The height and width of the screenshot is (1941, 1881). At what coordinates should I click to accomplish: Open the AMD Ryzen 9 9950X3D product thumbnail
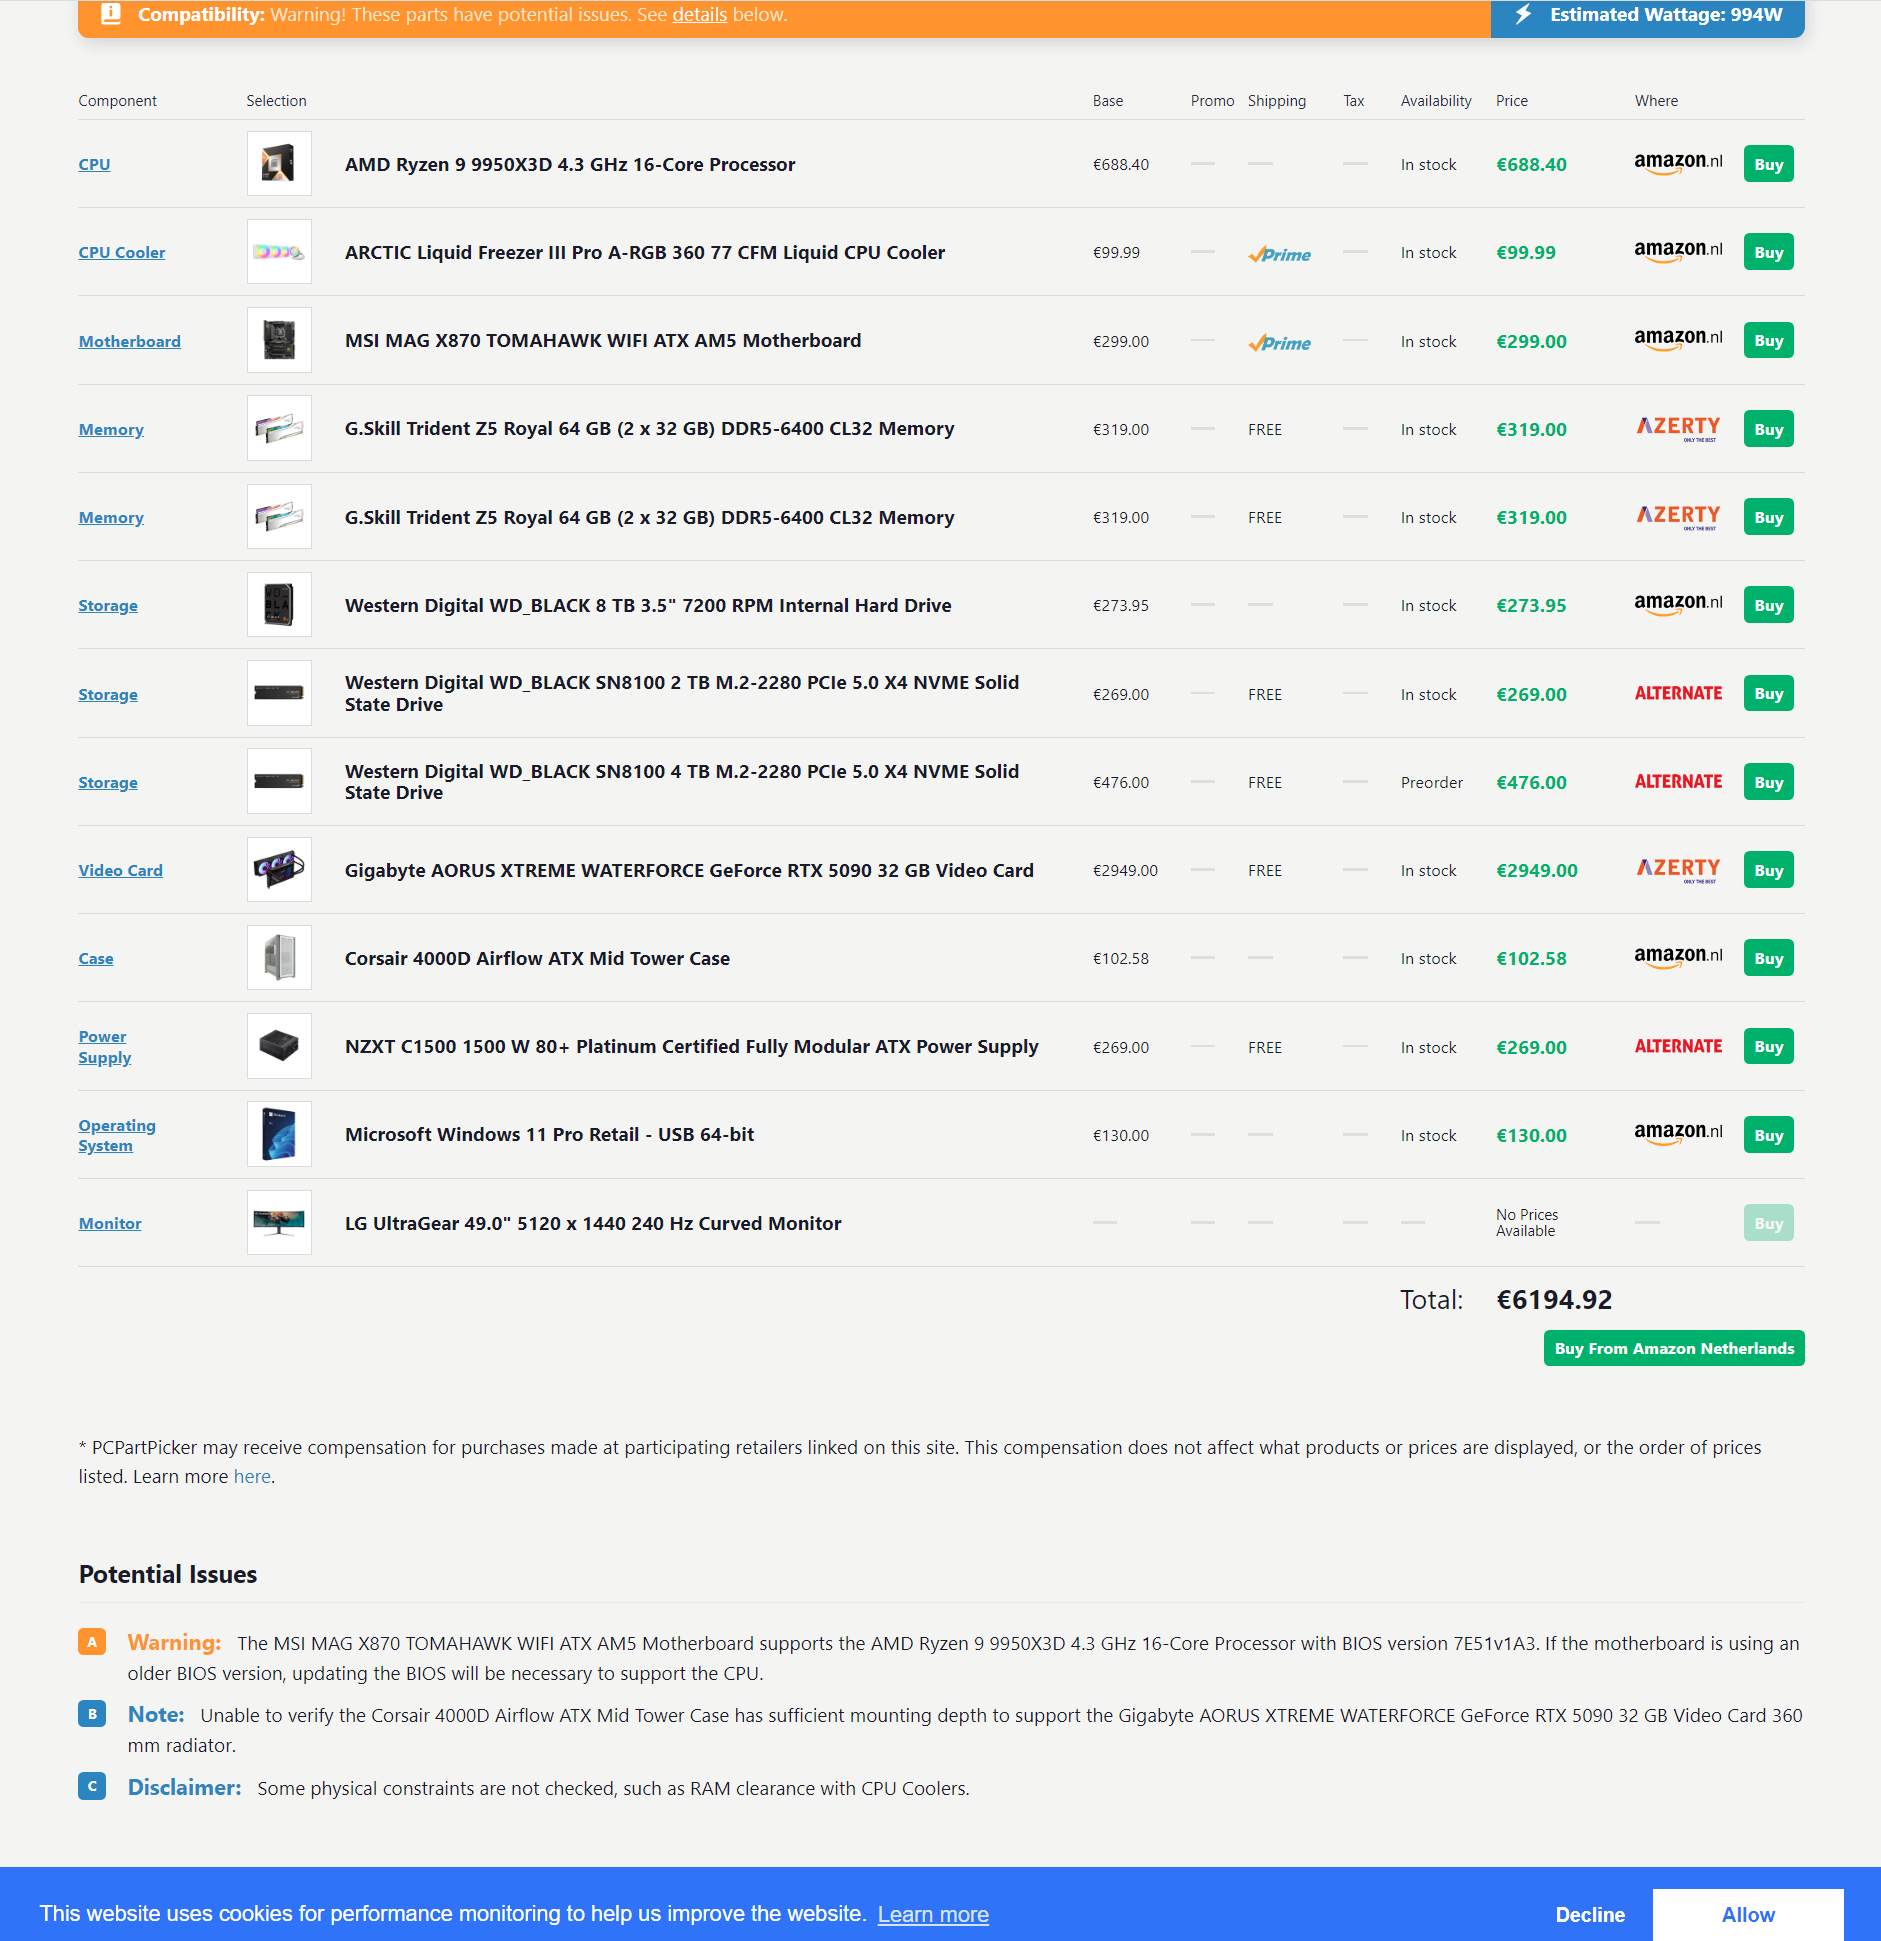[279, 164]
